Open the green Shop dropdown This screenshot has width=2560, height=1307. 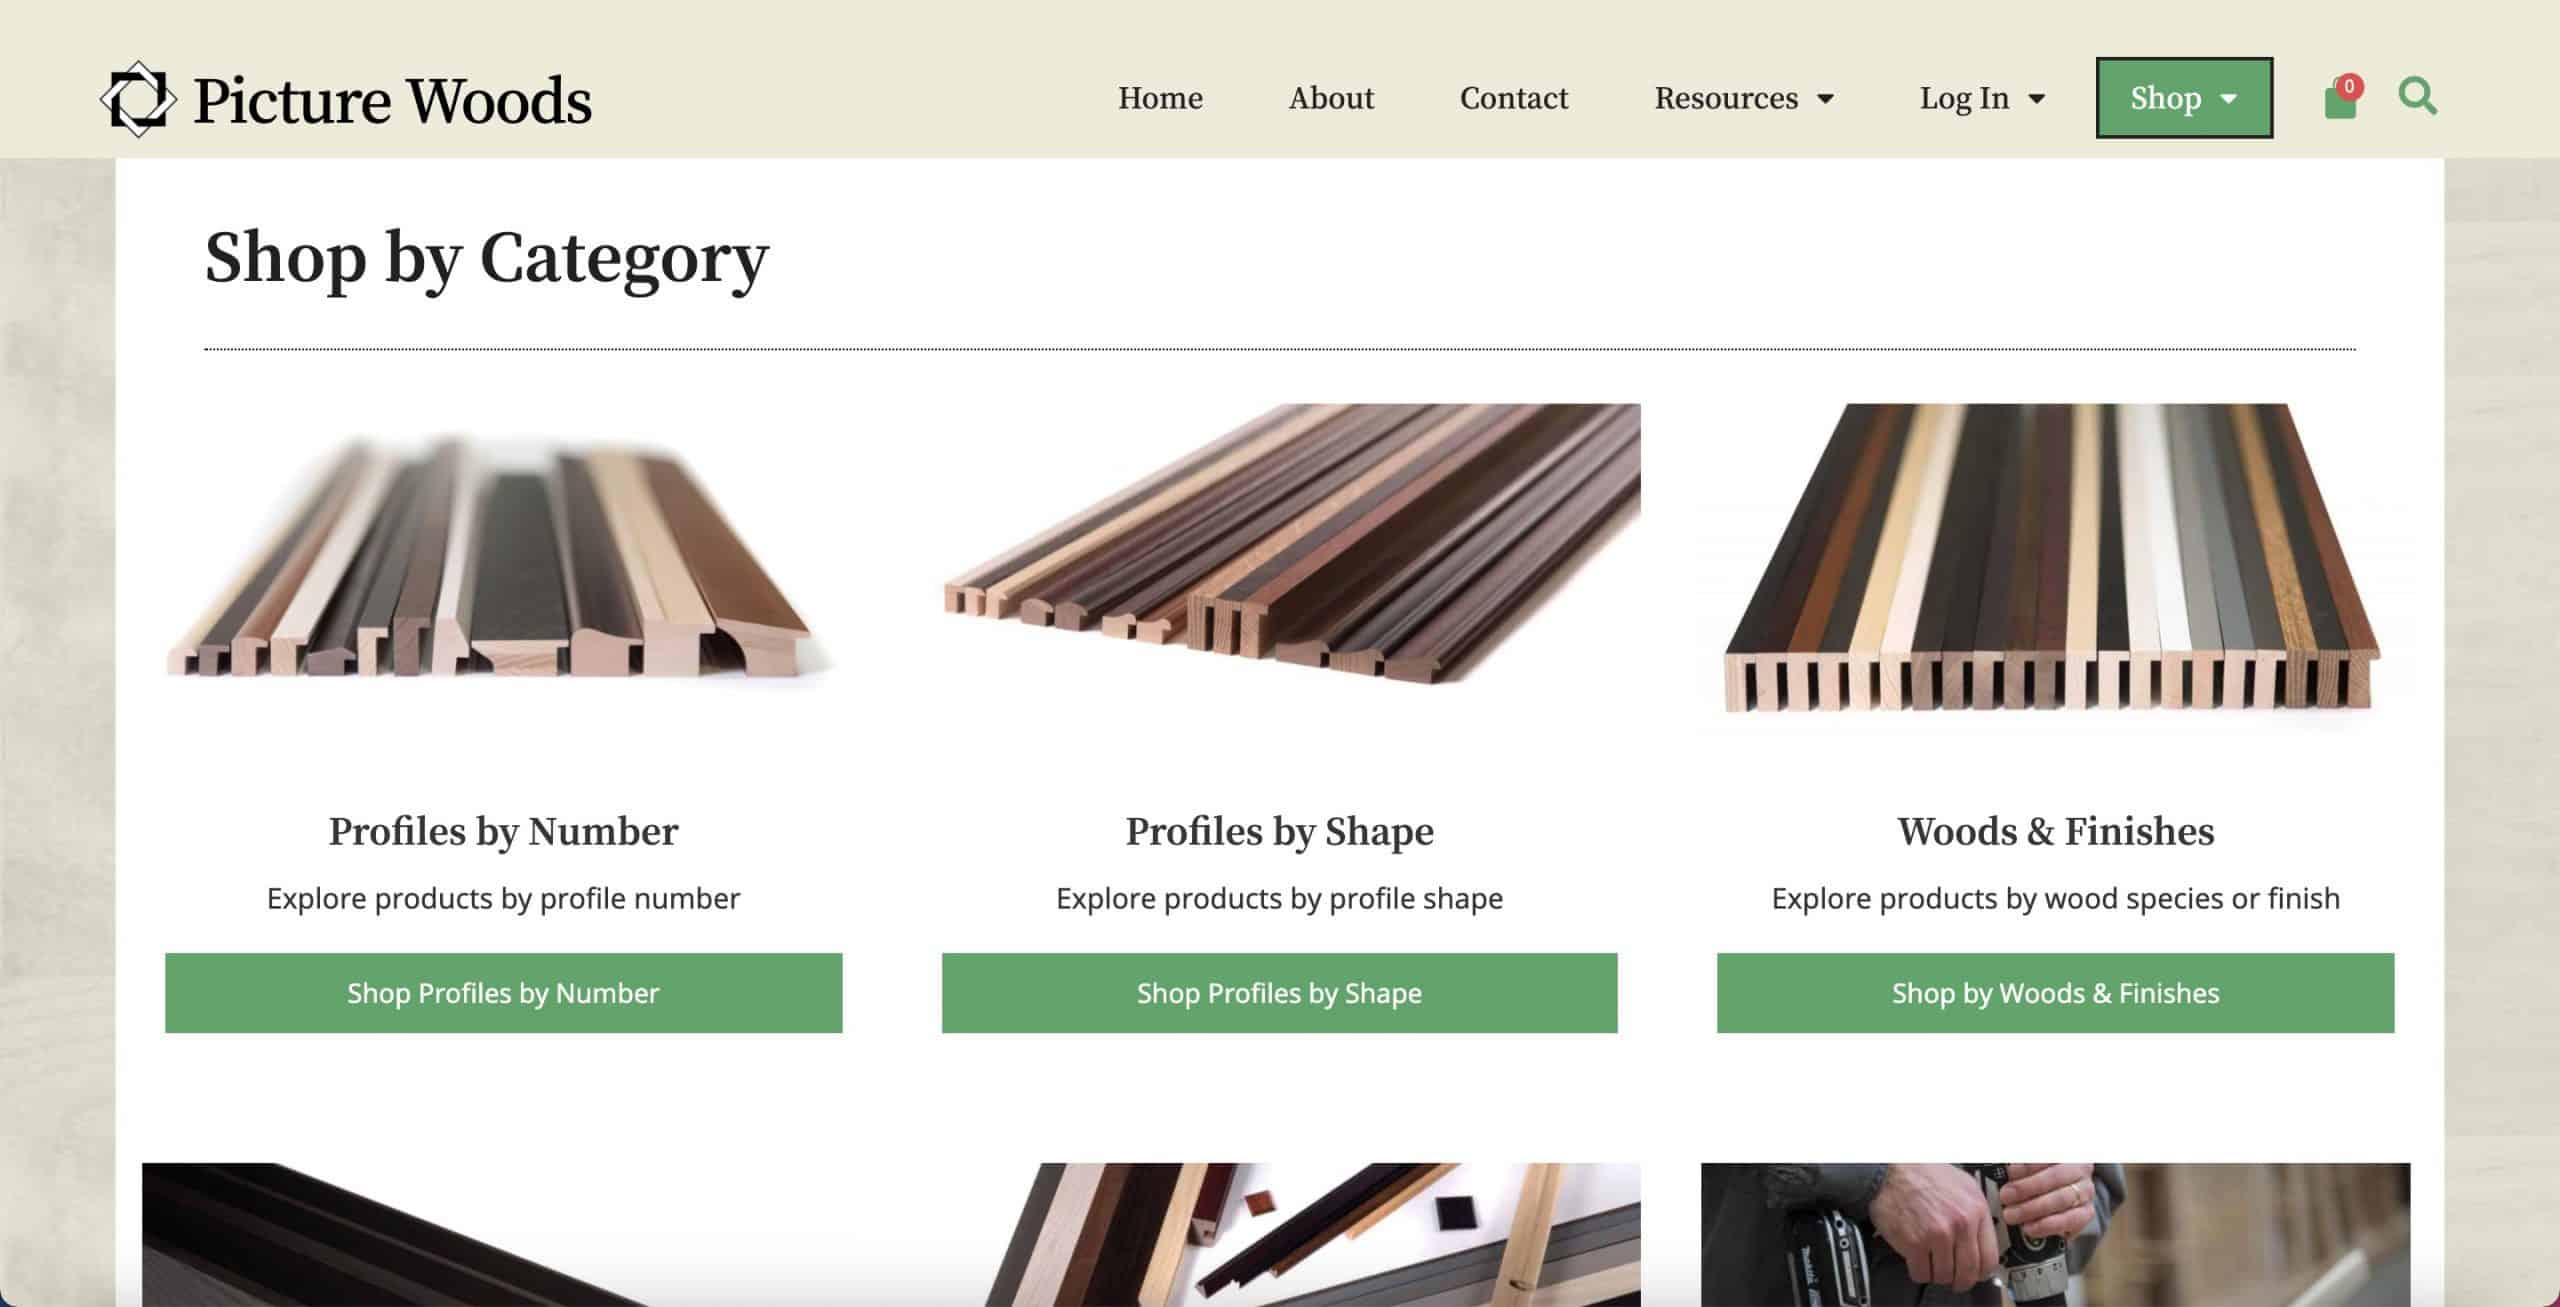[x=2184, y=98]
